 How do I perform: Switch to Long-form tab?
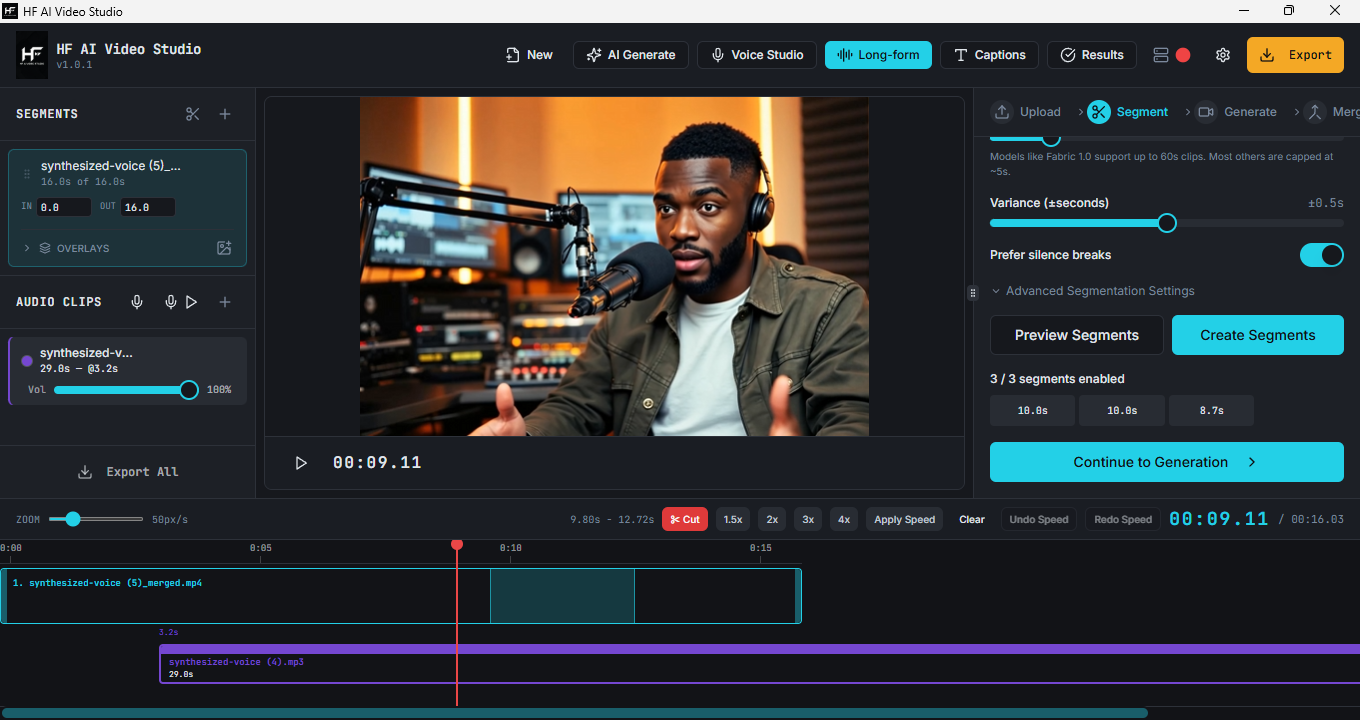coord(878,55)
